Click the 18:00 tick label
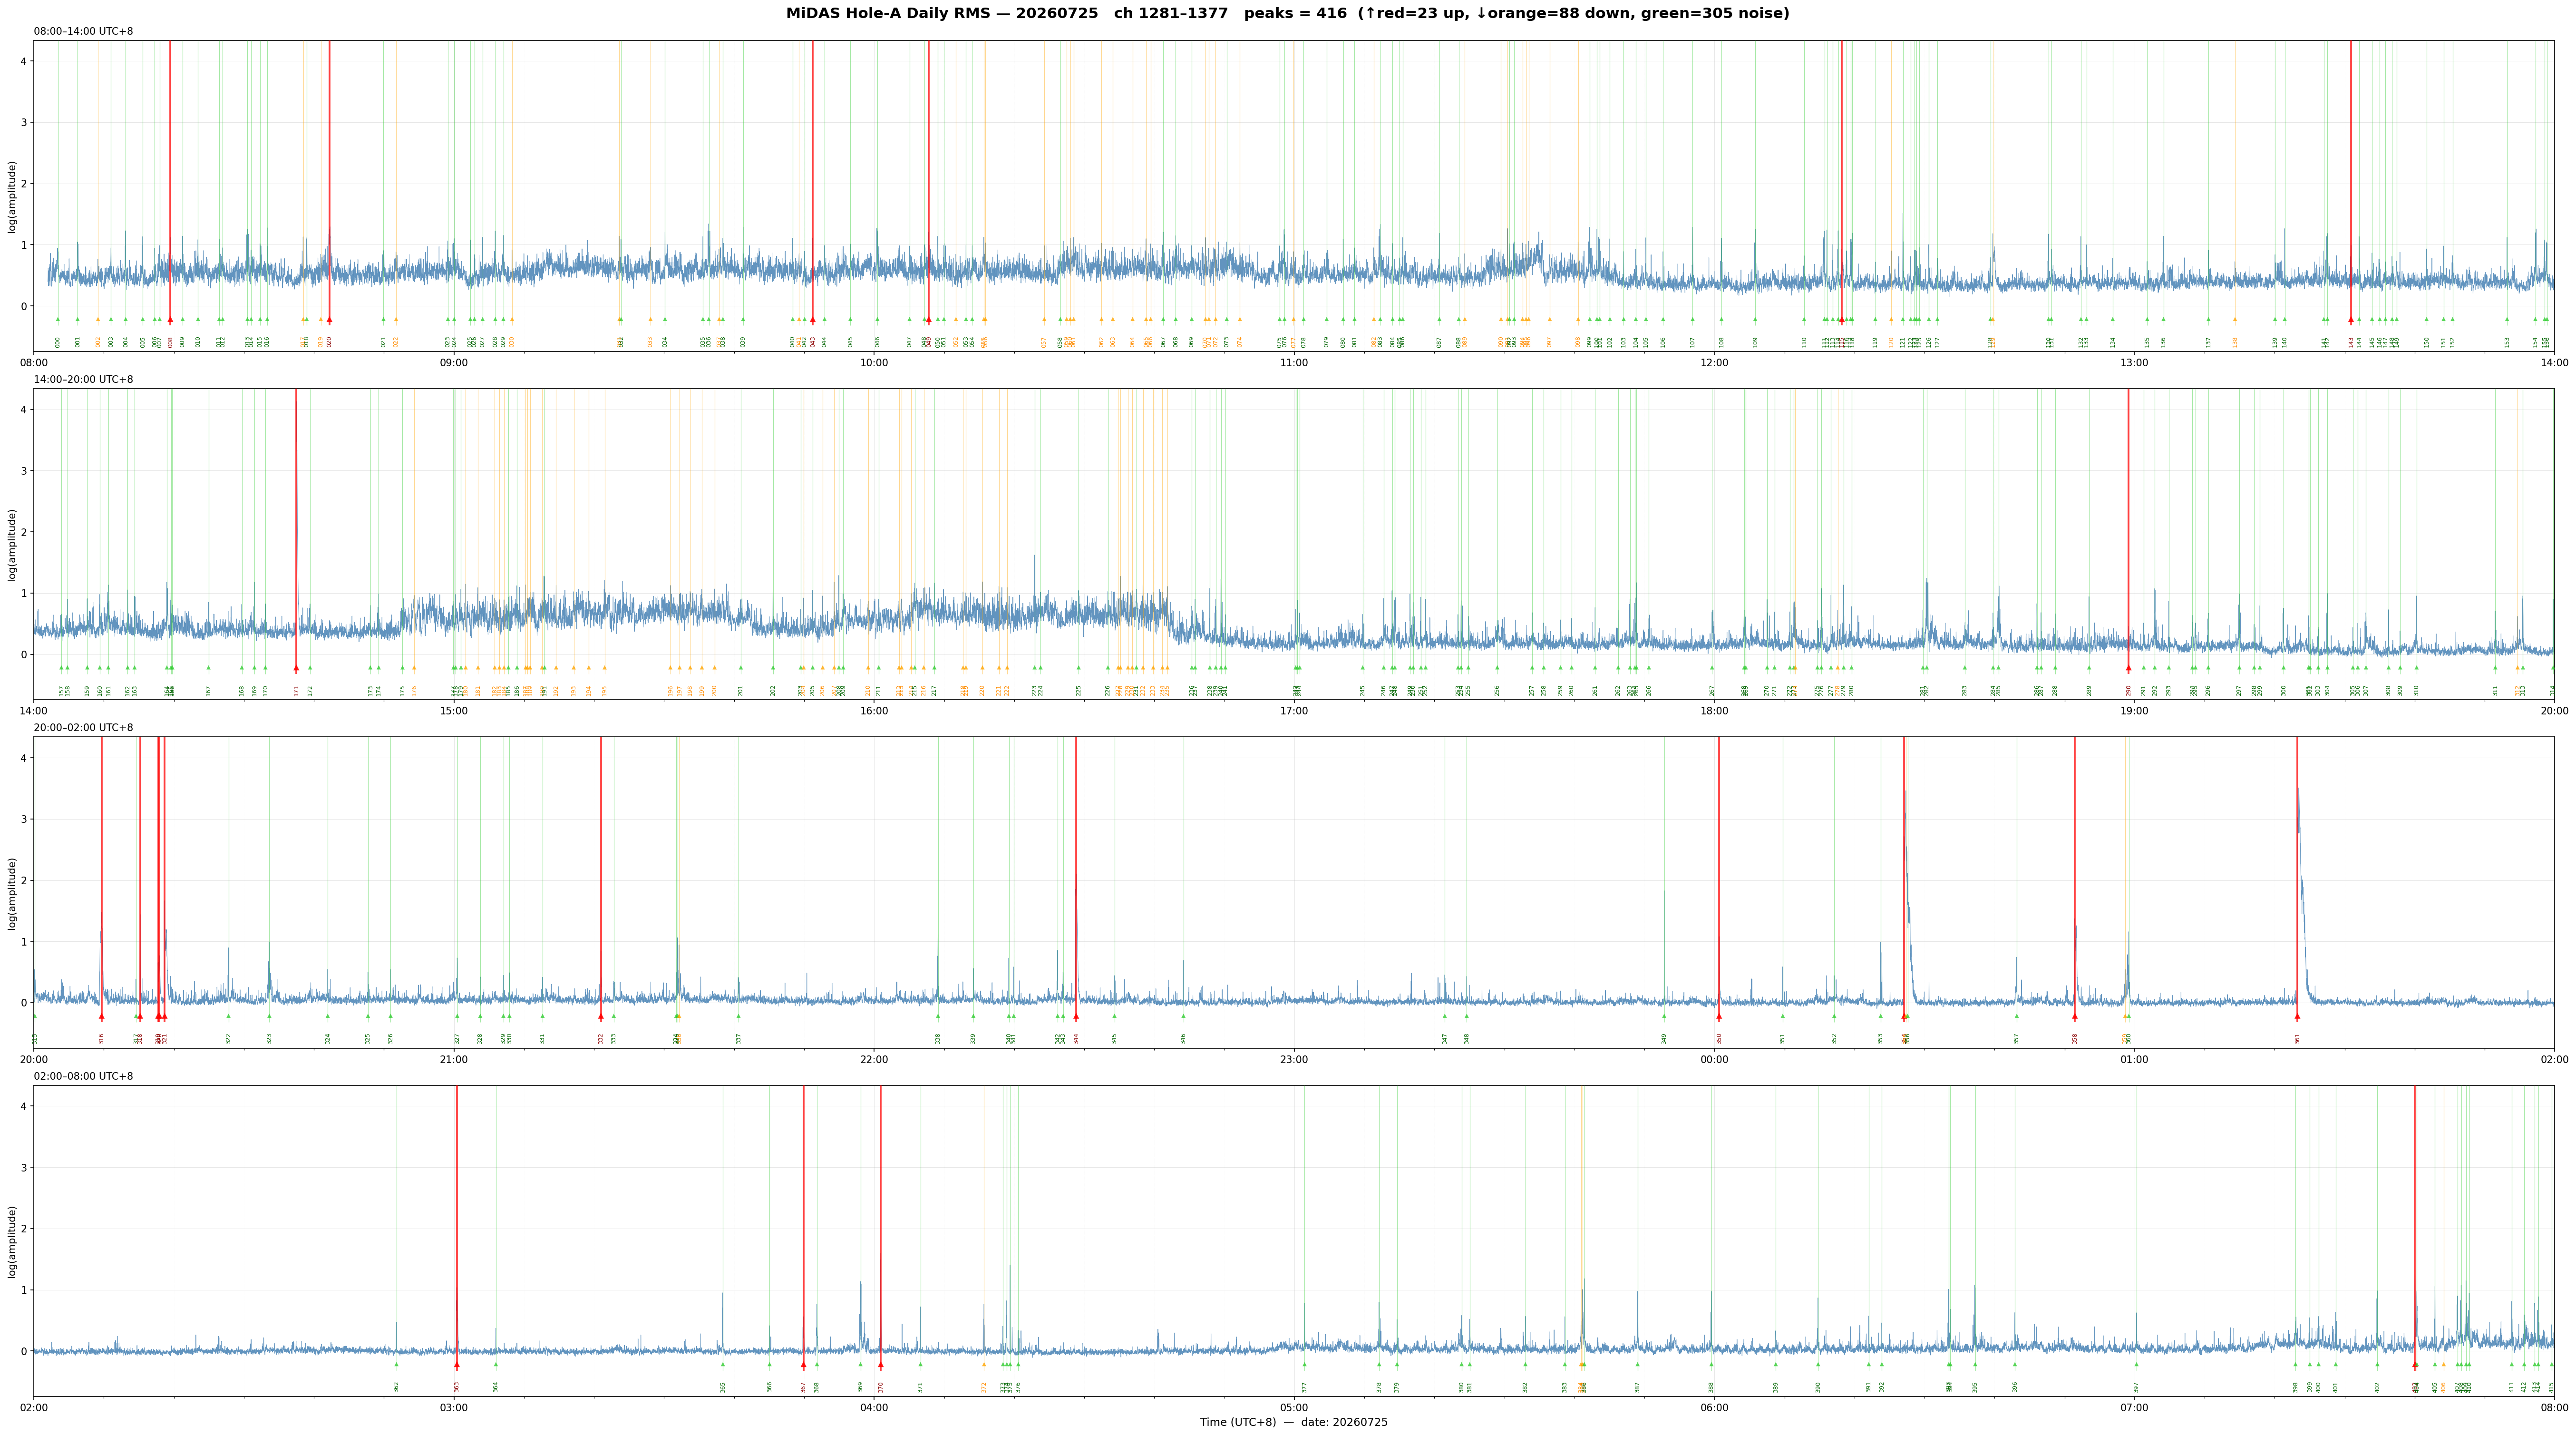Viewport: 2576px width, 1435px height. [1714, 711]
